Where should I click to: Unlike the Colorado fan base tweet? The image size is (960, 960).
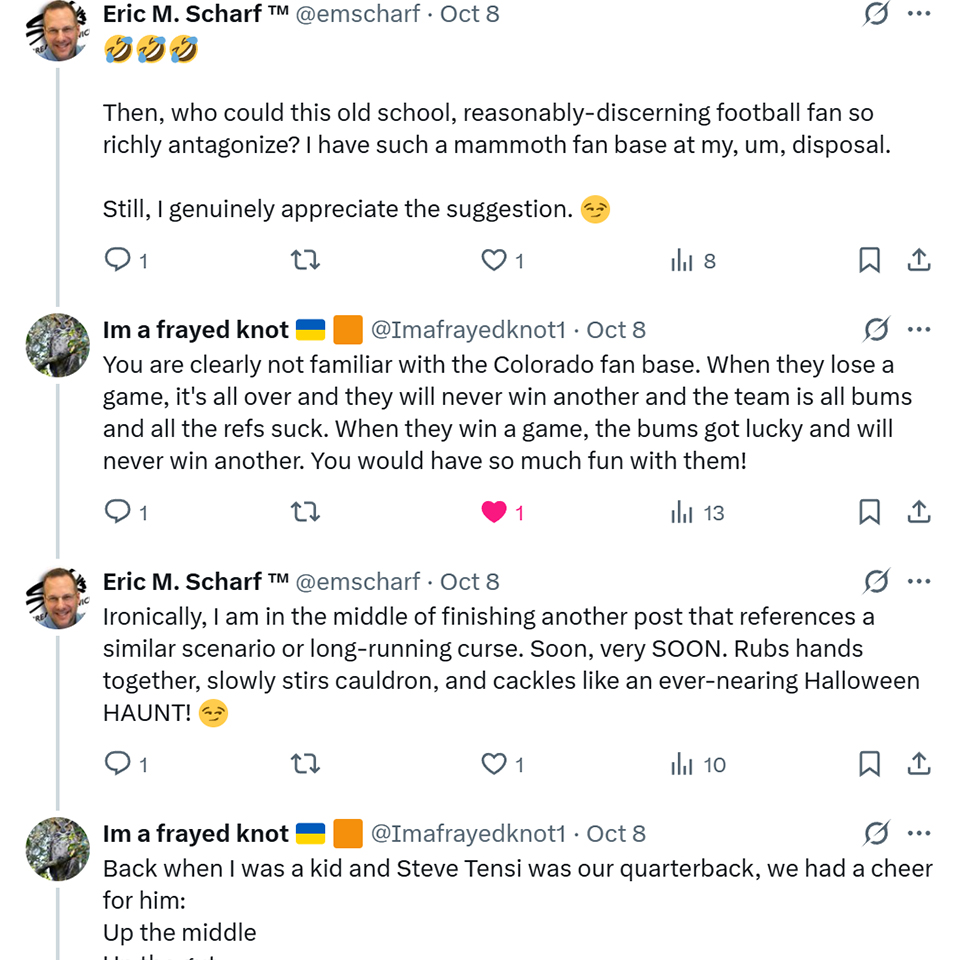tap(494, 512)
